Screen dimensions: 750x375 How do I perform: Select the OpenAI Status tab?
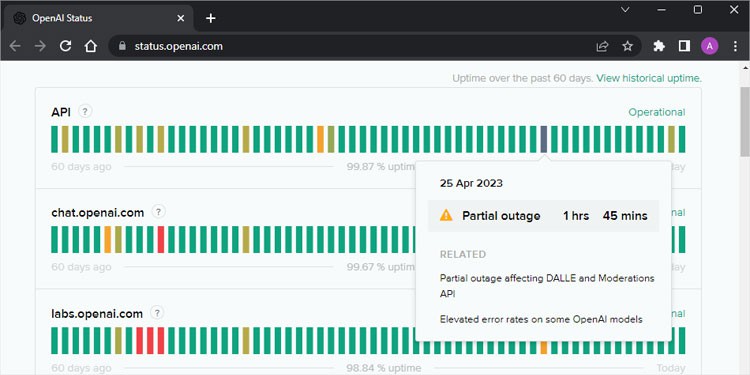click(98, 18)
